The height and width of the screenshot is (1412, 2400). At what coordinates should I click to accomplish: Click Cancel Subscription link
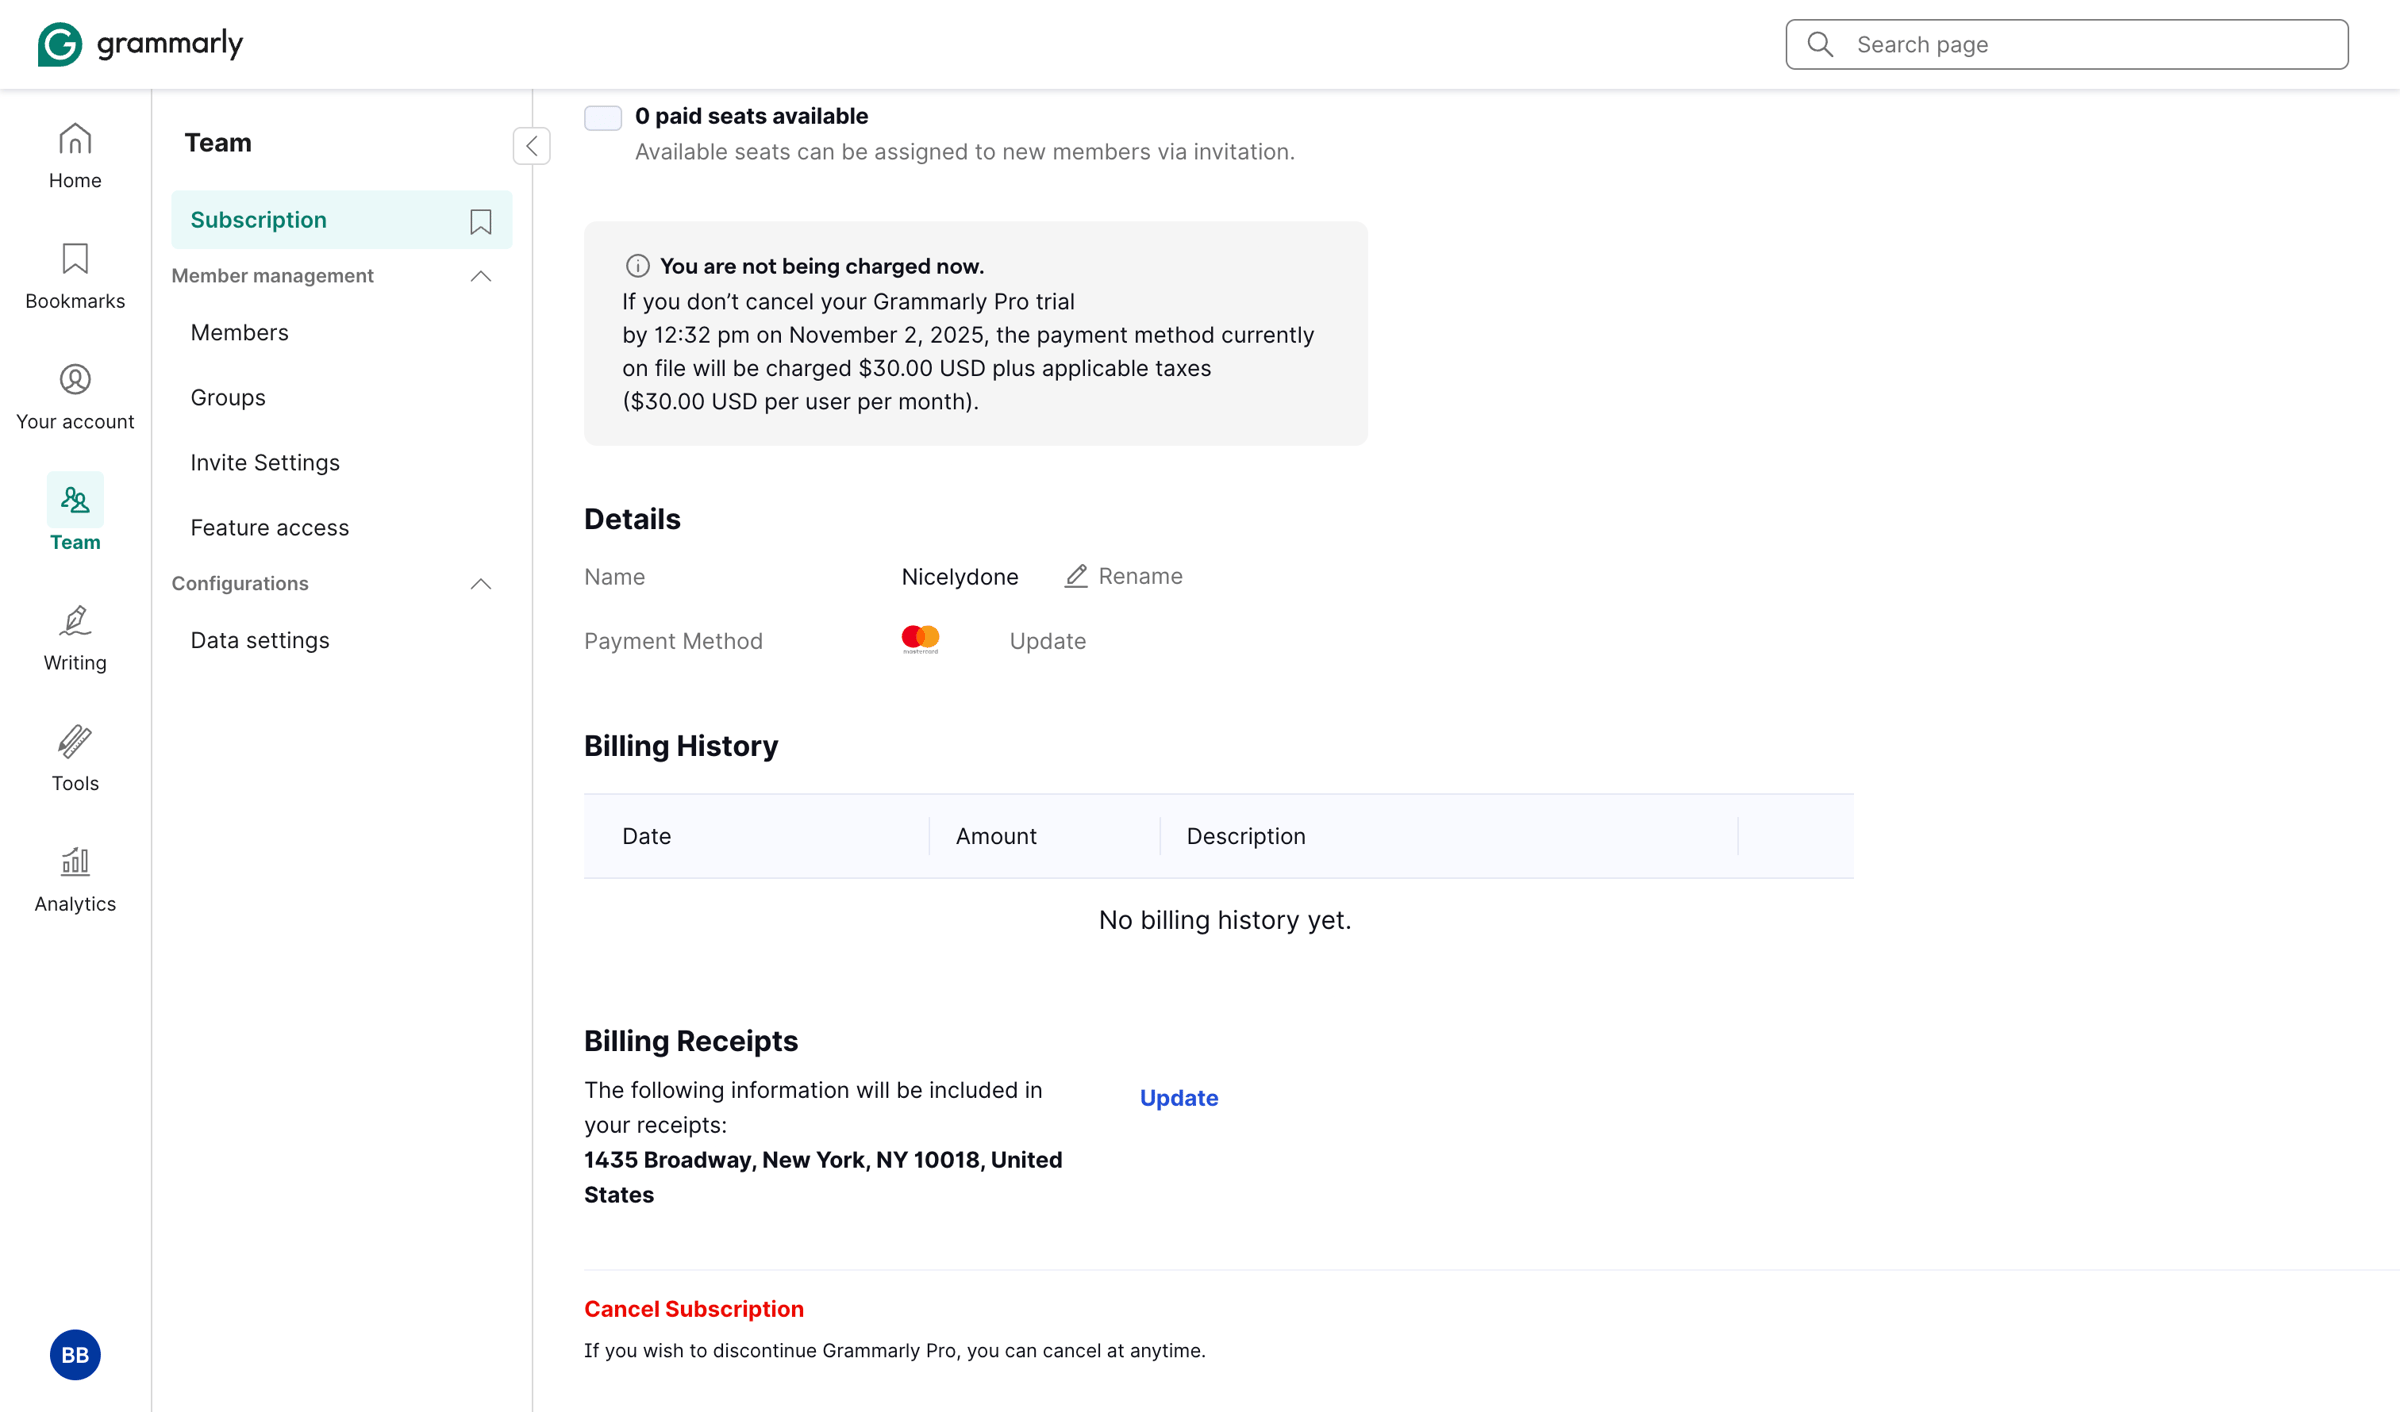tap(694, 1309)
